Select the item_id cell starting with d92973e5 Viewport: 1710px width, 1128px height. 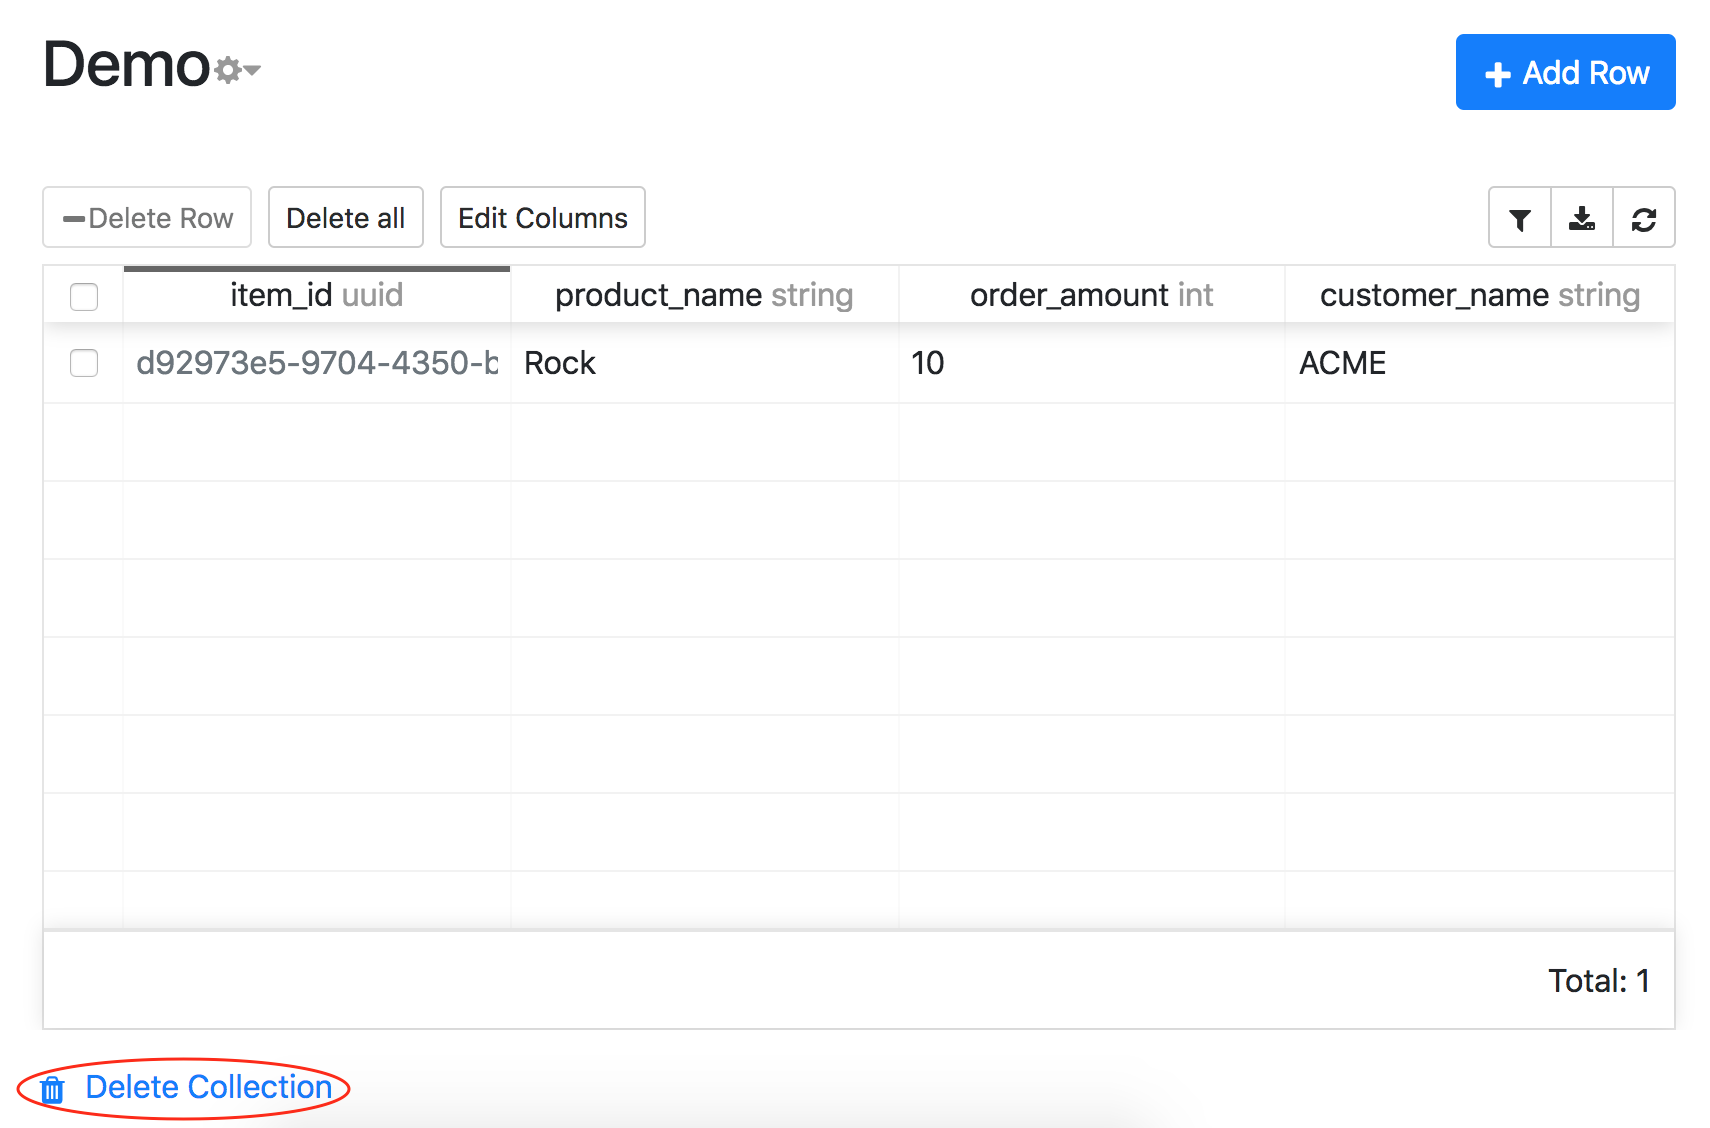coord(316,363)
